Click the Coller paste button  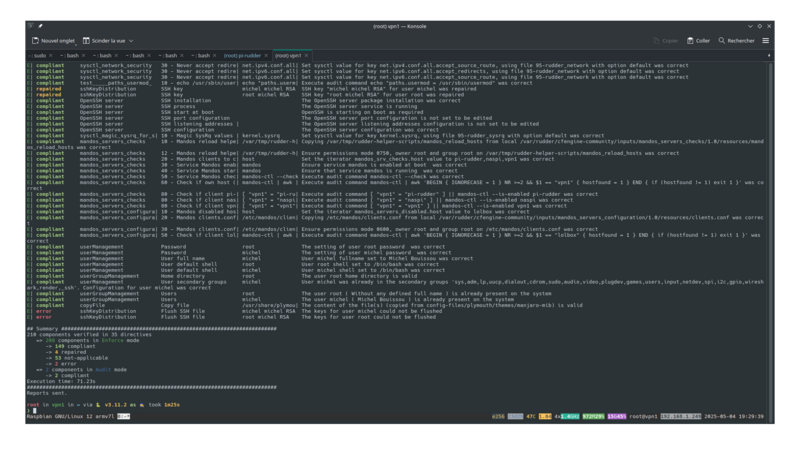(698, 41)
